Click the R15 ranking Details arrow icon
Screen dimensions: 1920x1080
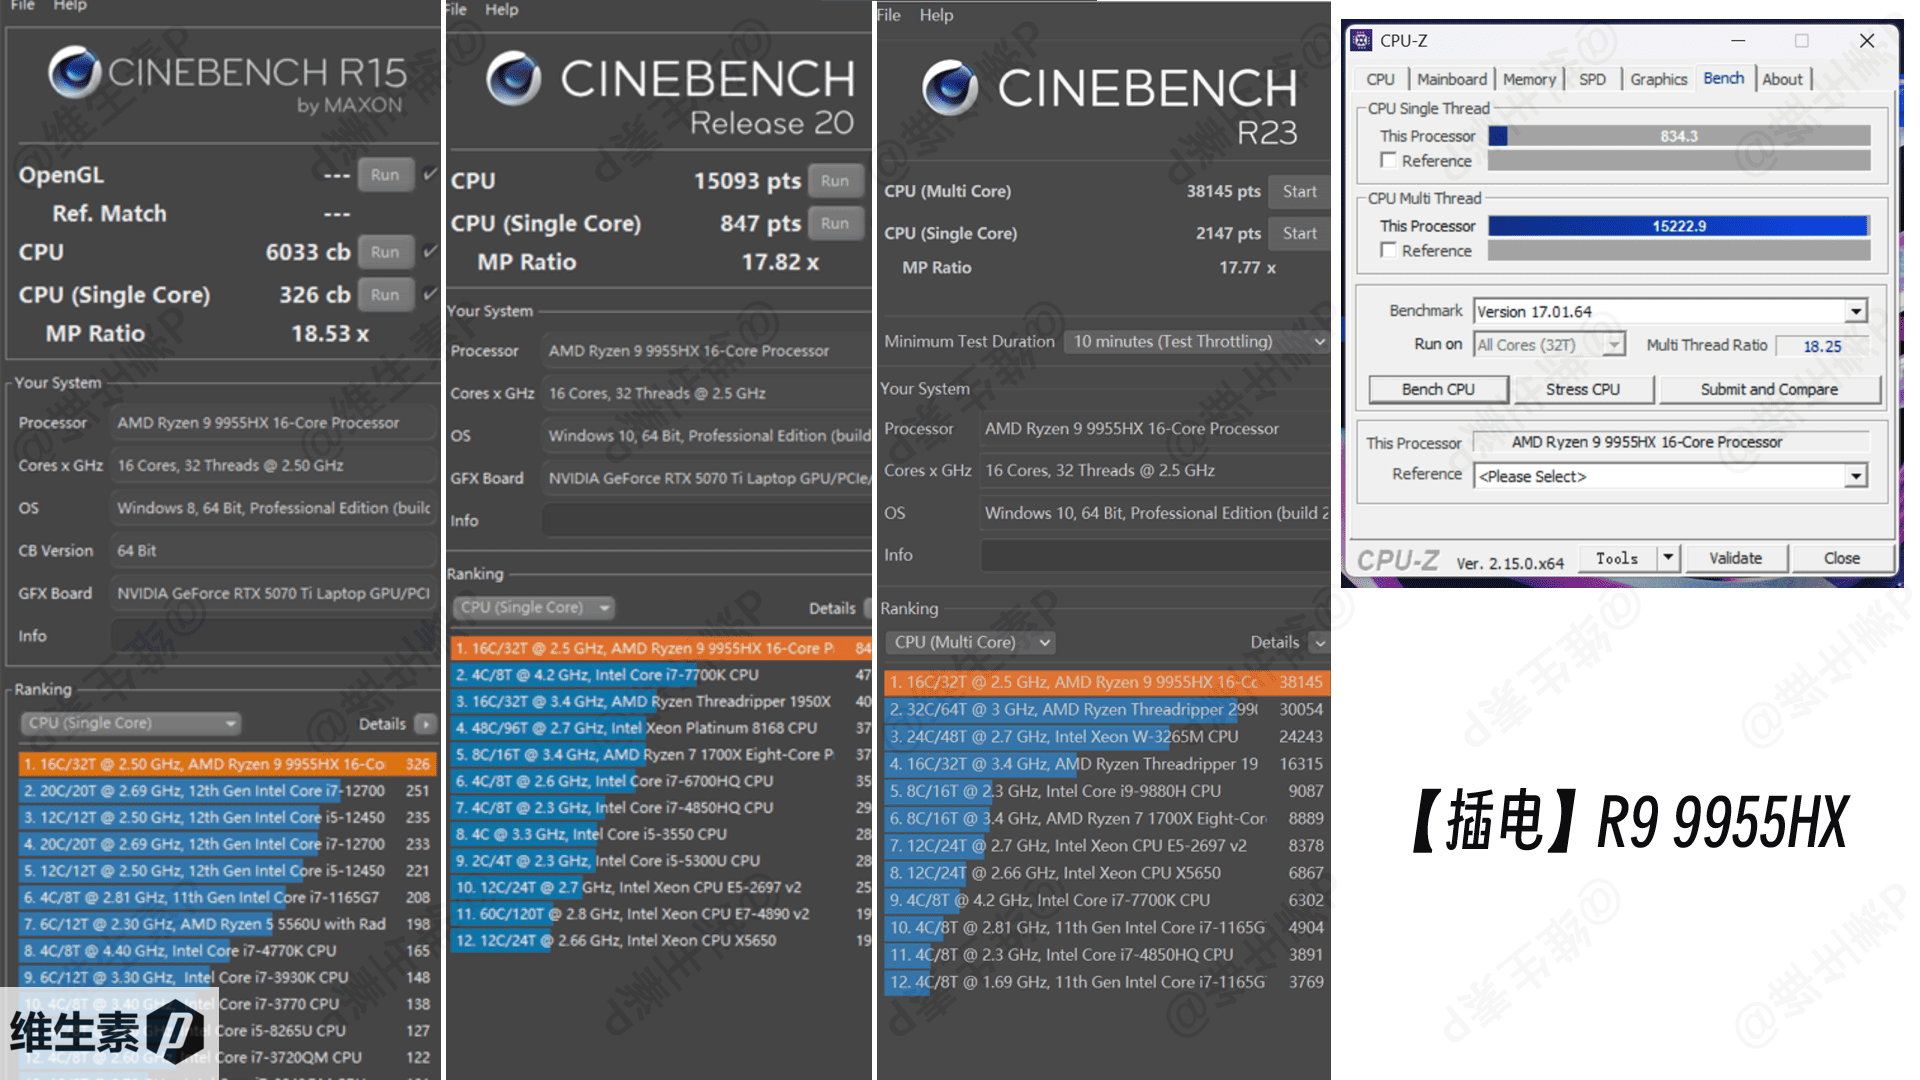(426, 723)
